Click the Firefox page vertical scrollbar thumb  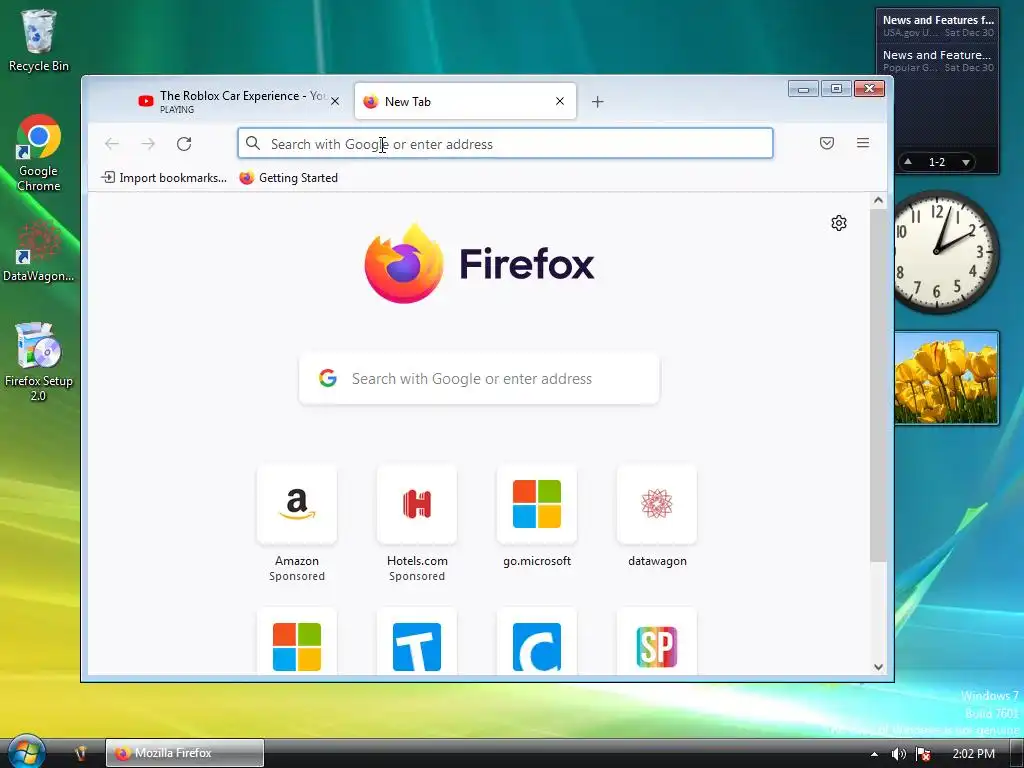tap(878, 385)
